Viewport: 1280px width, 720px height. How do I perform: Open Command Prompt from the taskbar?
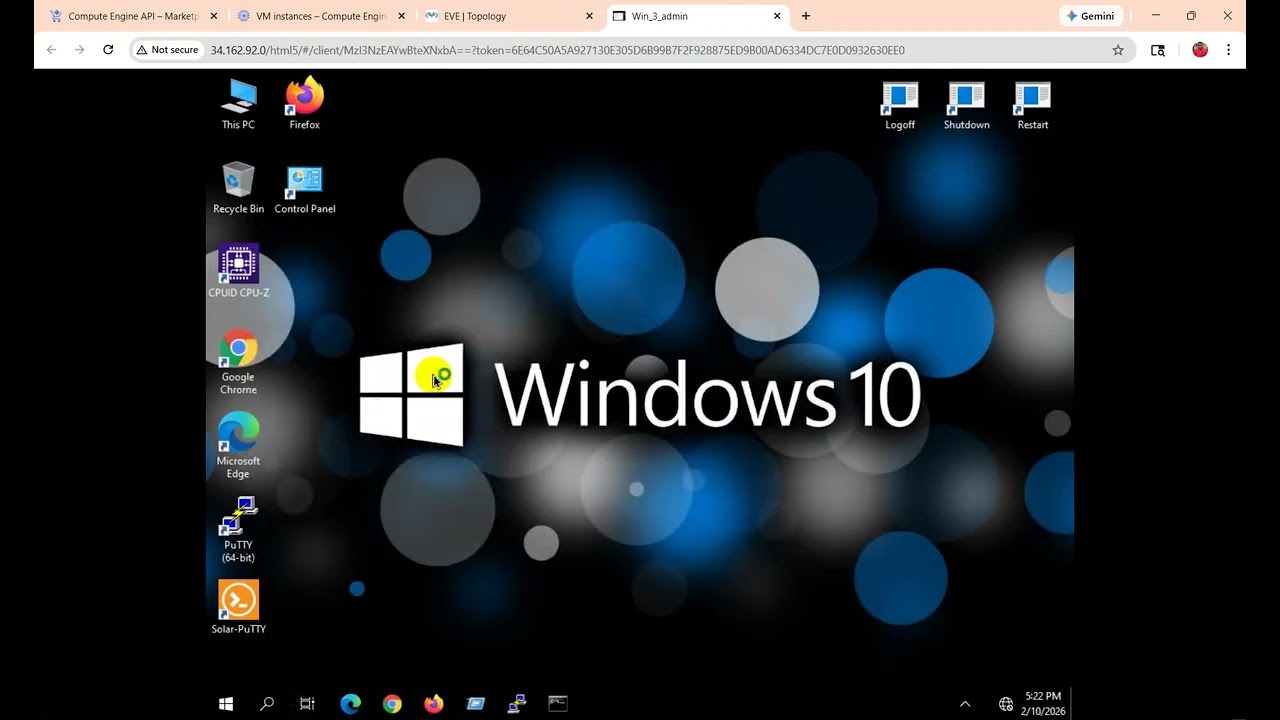click(558, 704)
